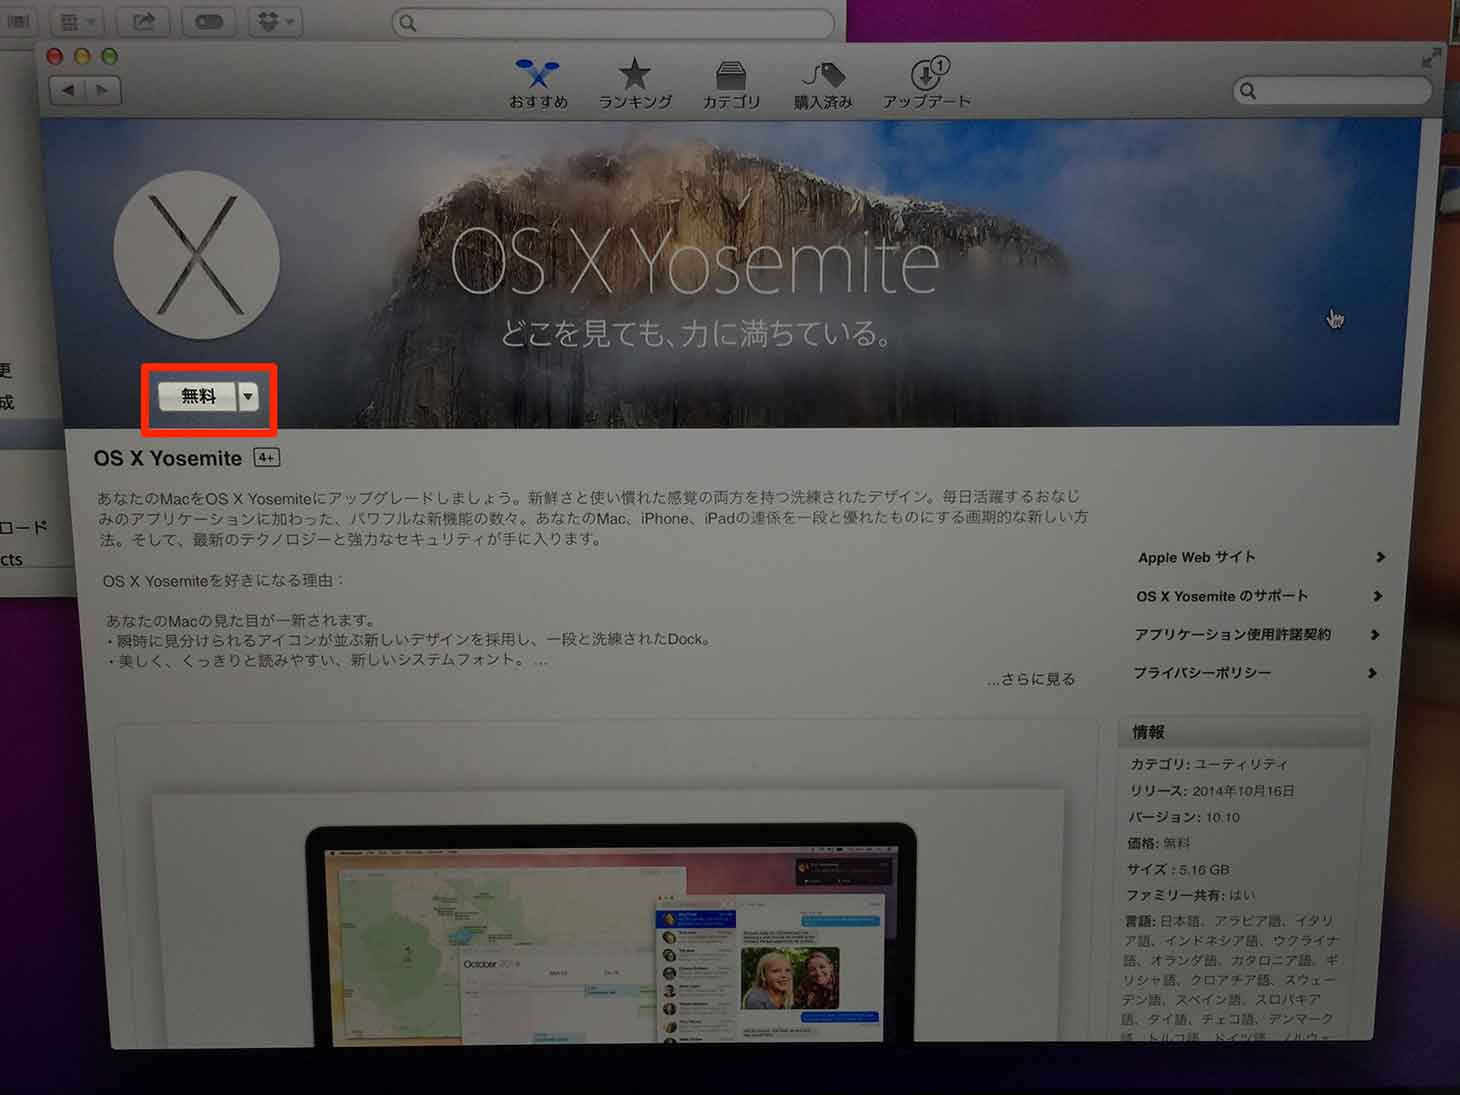Click the 4+ age rating badge
Screen dimensions: 1460x1095
pos(266,458)
